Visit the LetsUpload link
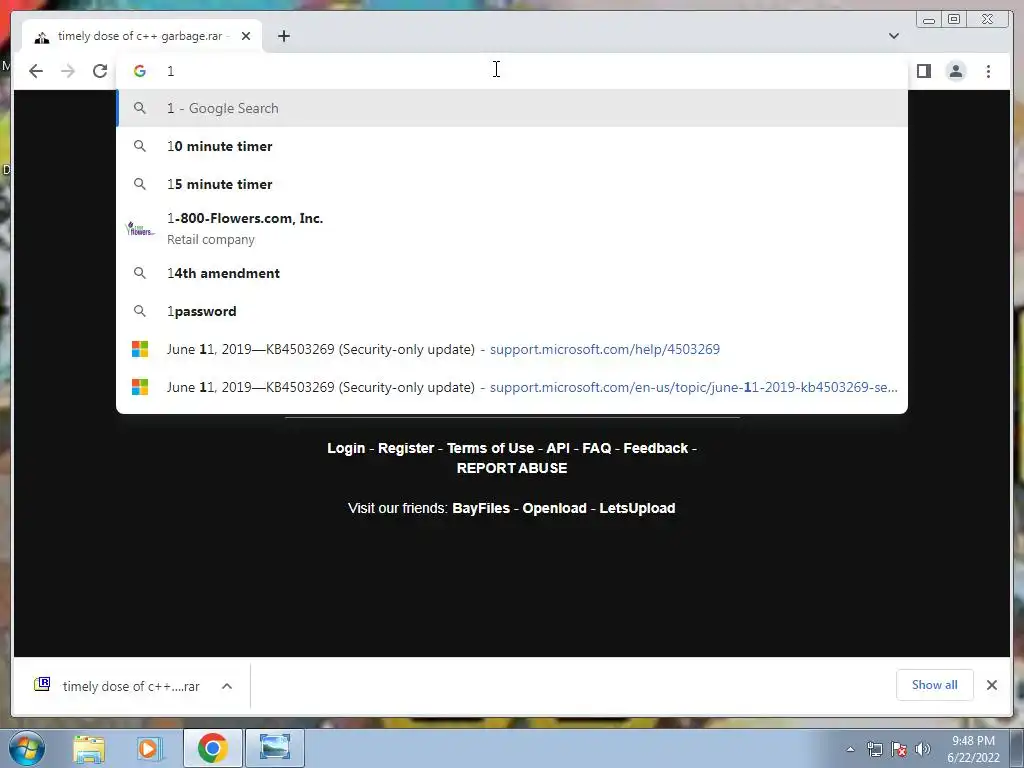The height and width of the screenshot is (768, 1024). click(637, 508)
